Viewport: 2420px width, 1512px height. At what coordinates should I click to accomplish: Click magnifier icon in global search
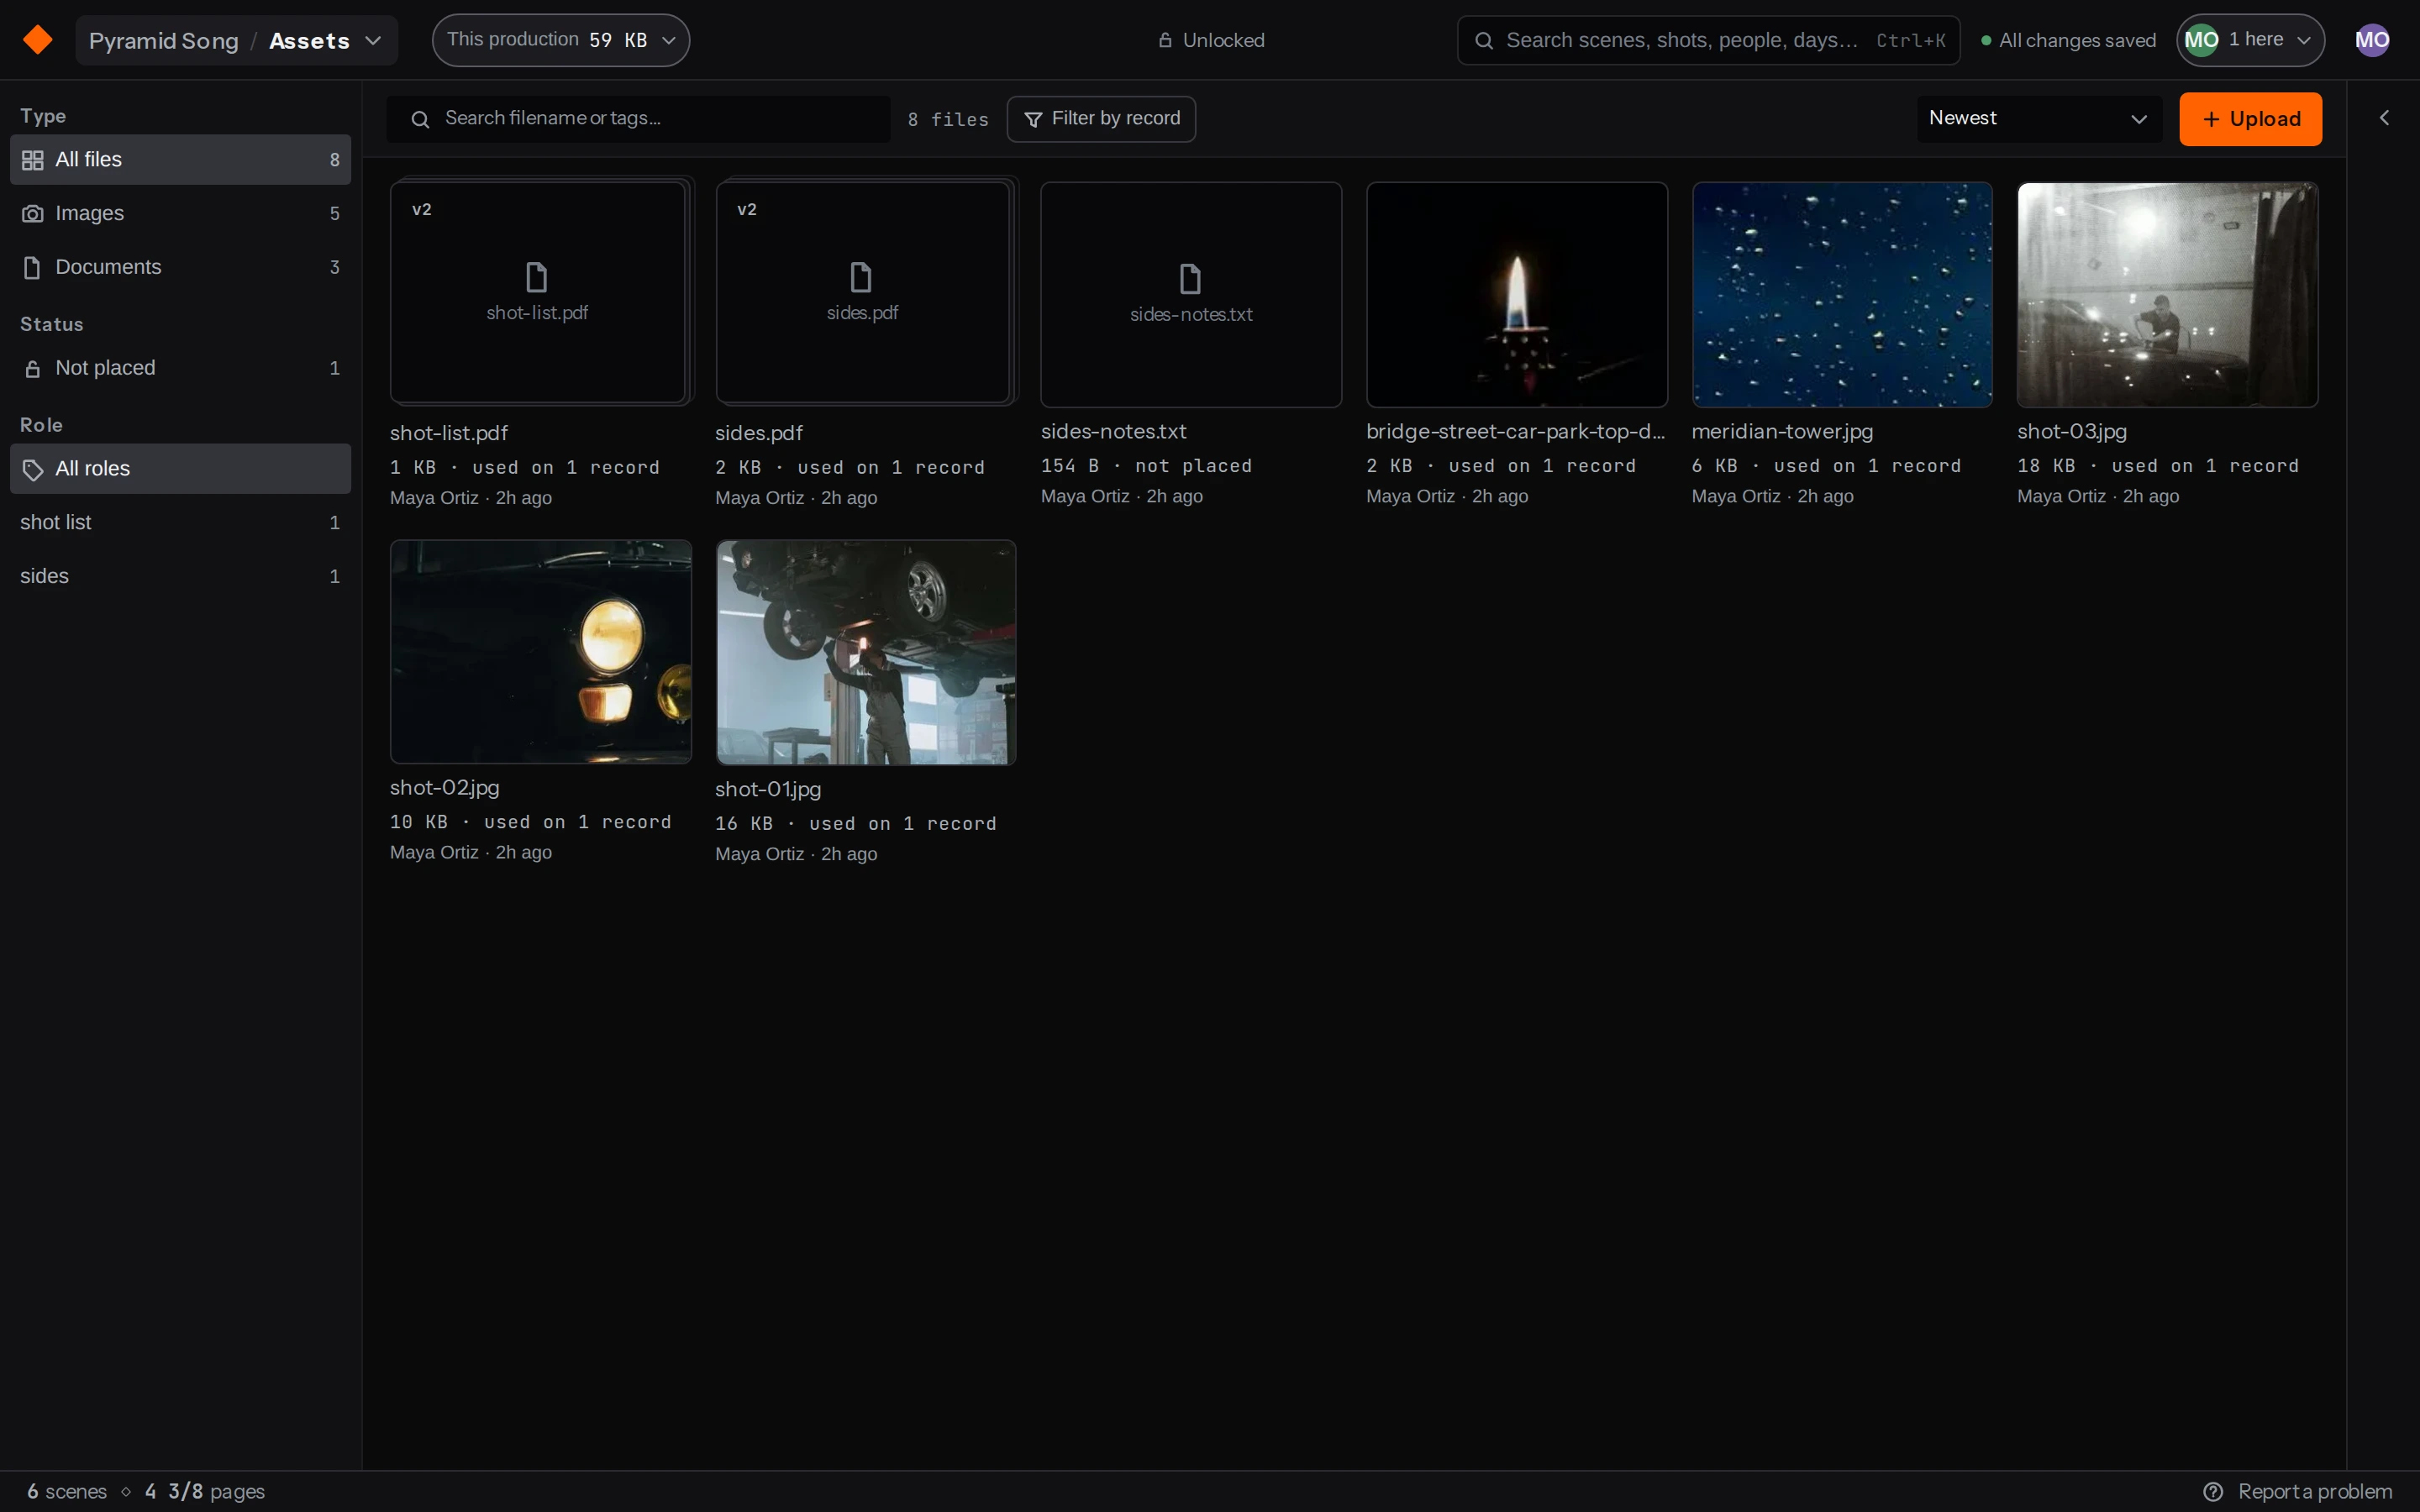click(x=1484, y=40)
